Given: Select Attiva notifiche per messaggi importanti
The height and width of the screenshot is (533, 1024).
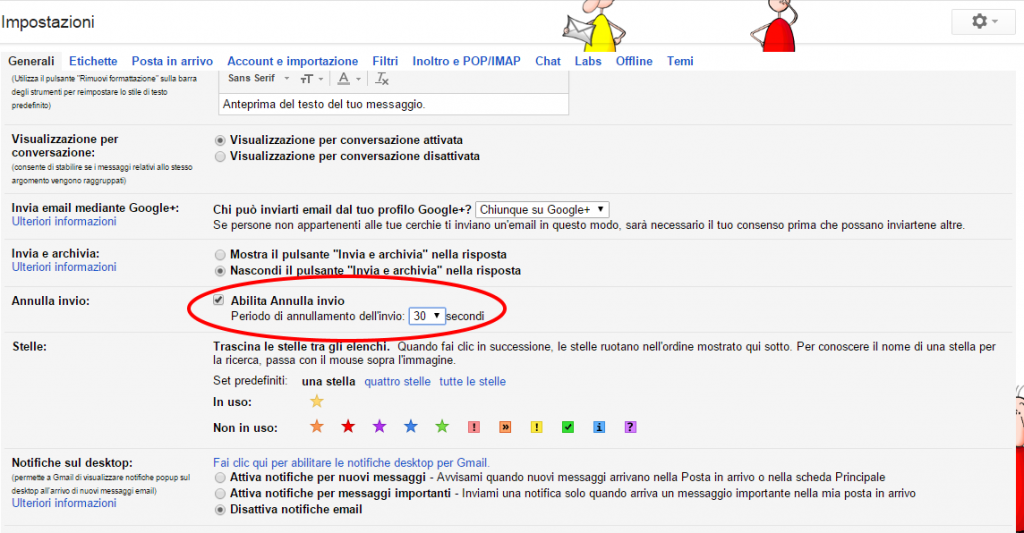Looking at the screenshot, I should [220, 494].
